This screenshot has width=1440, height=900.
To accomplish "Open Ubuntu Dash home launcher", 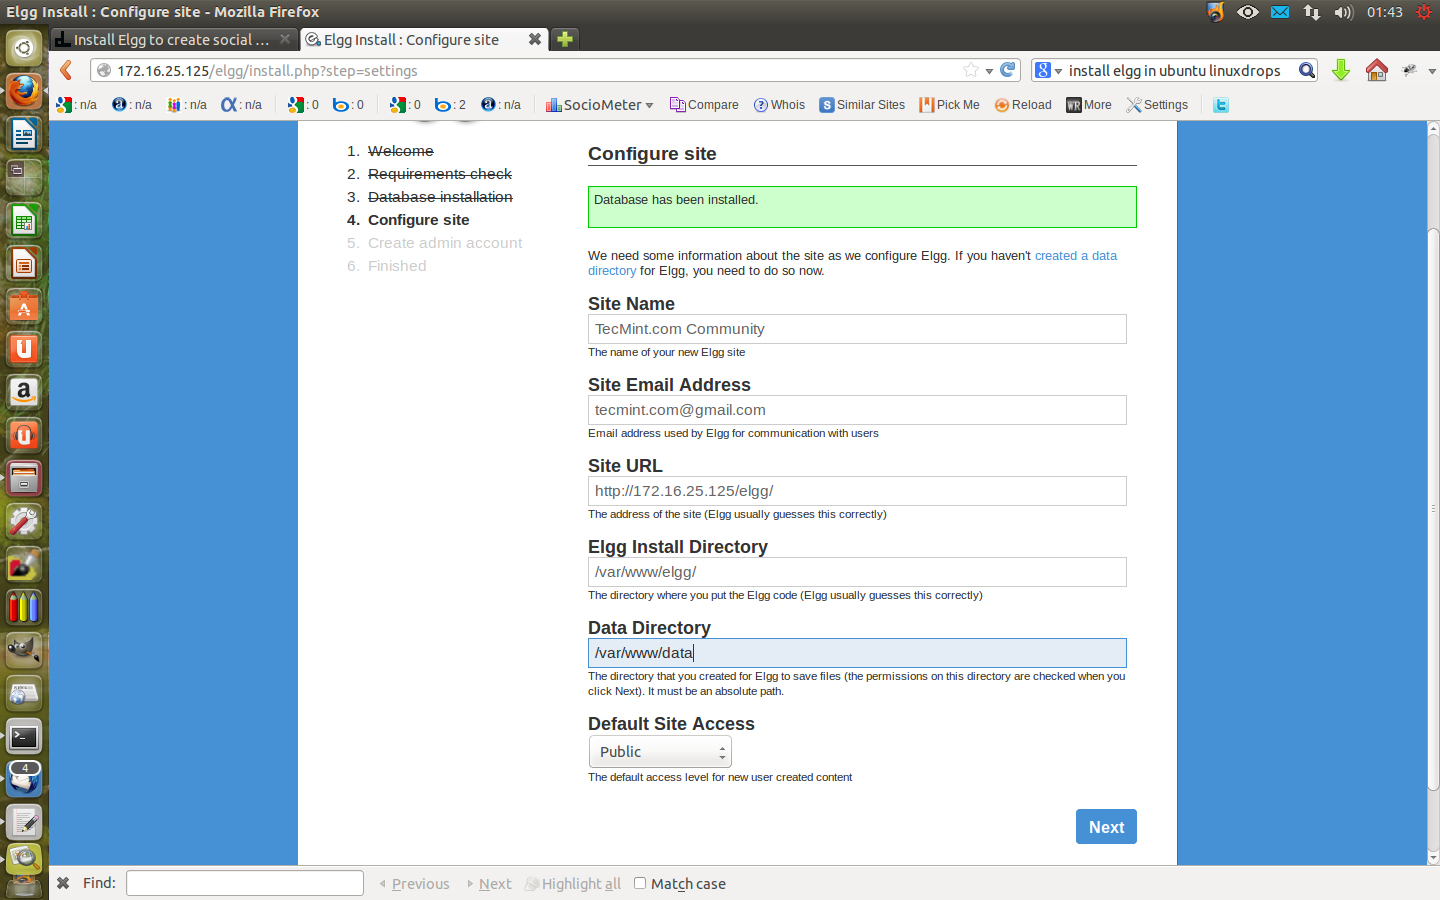I will pos(24,47).
